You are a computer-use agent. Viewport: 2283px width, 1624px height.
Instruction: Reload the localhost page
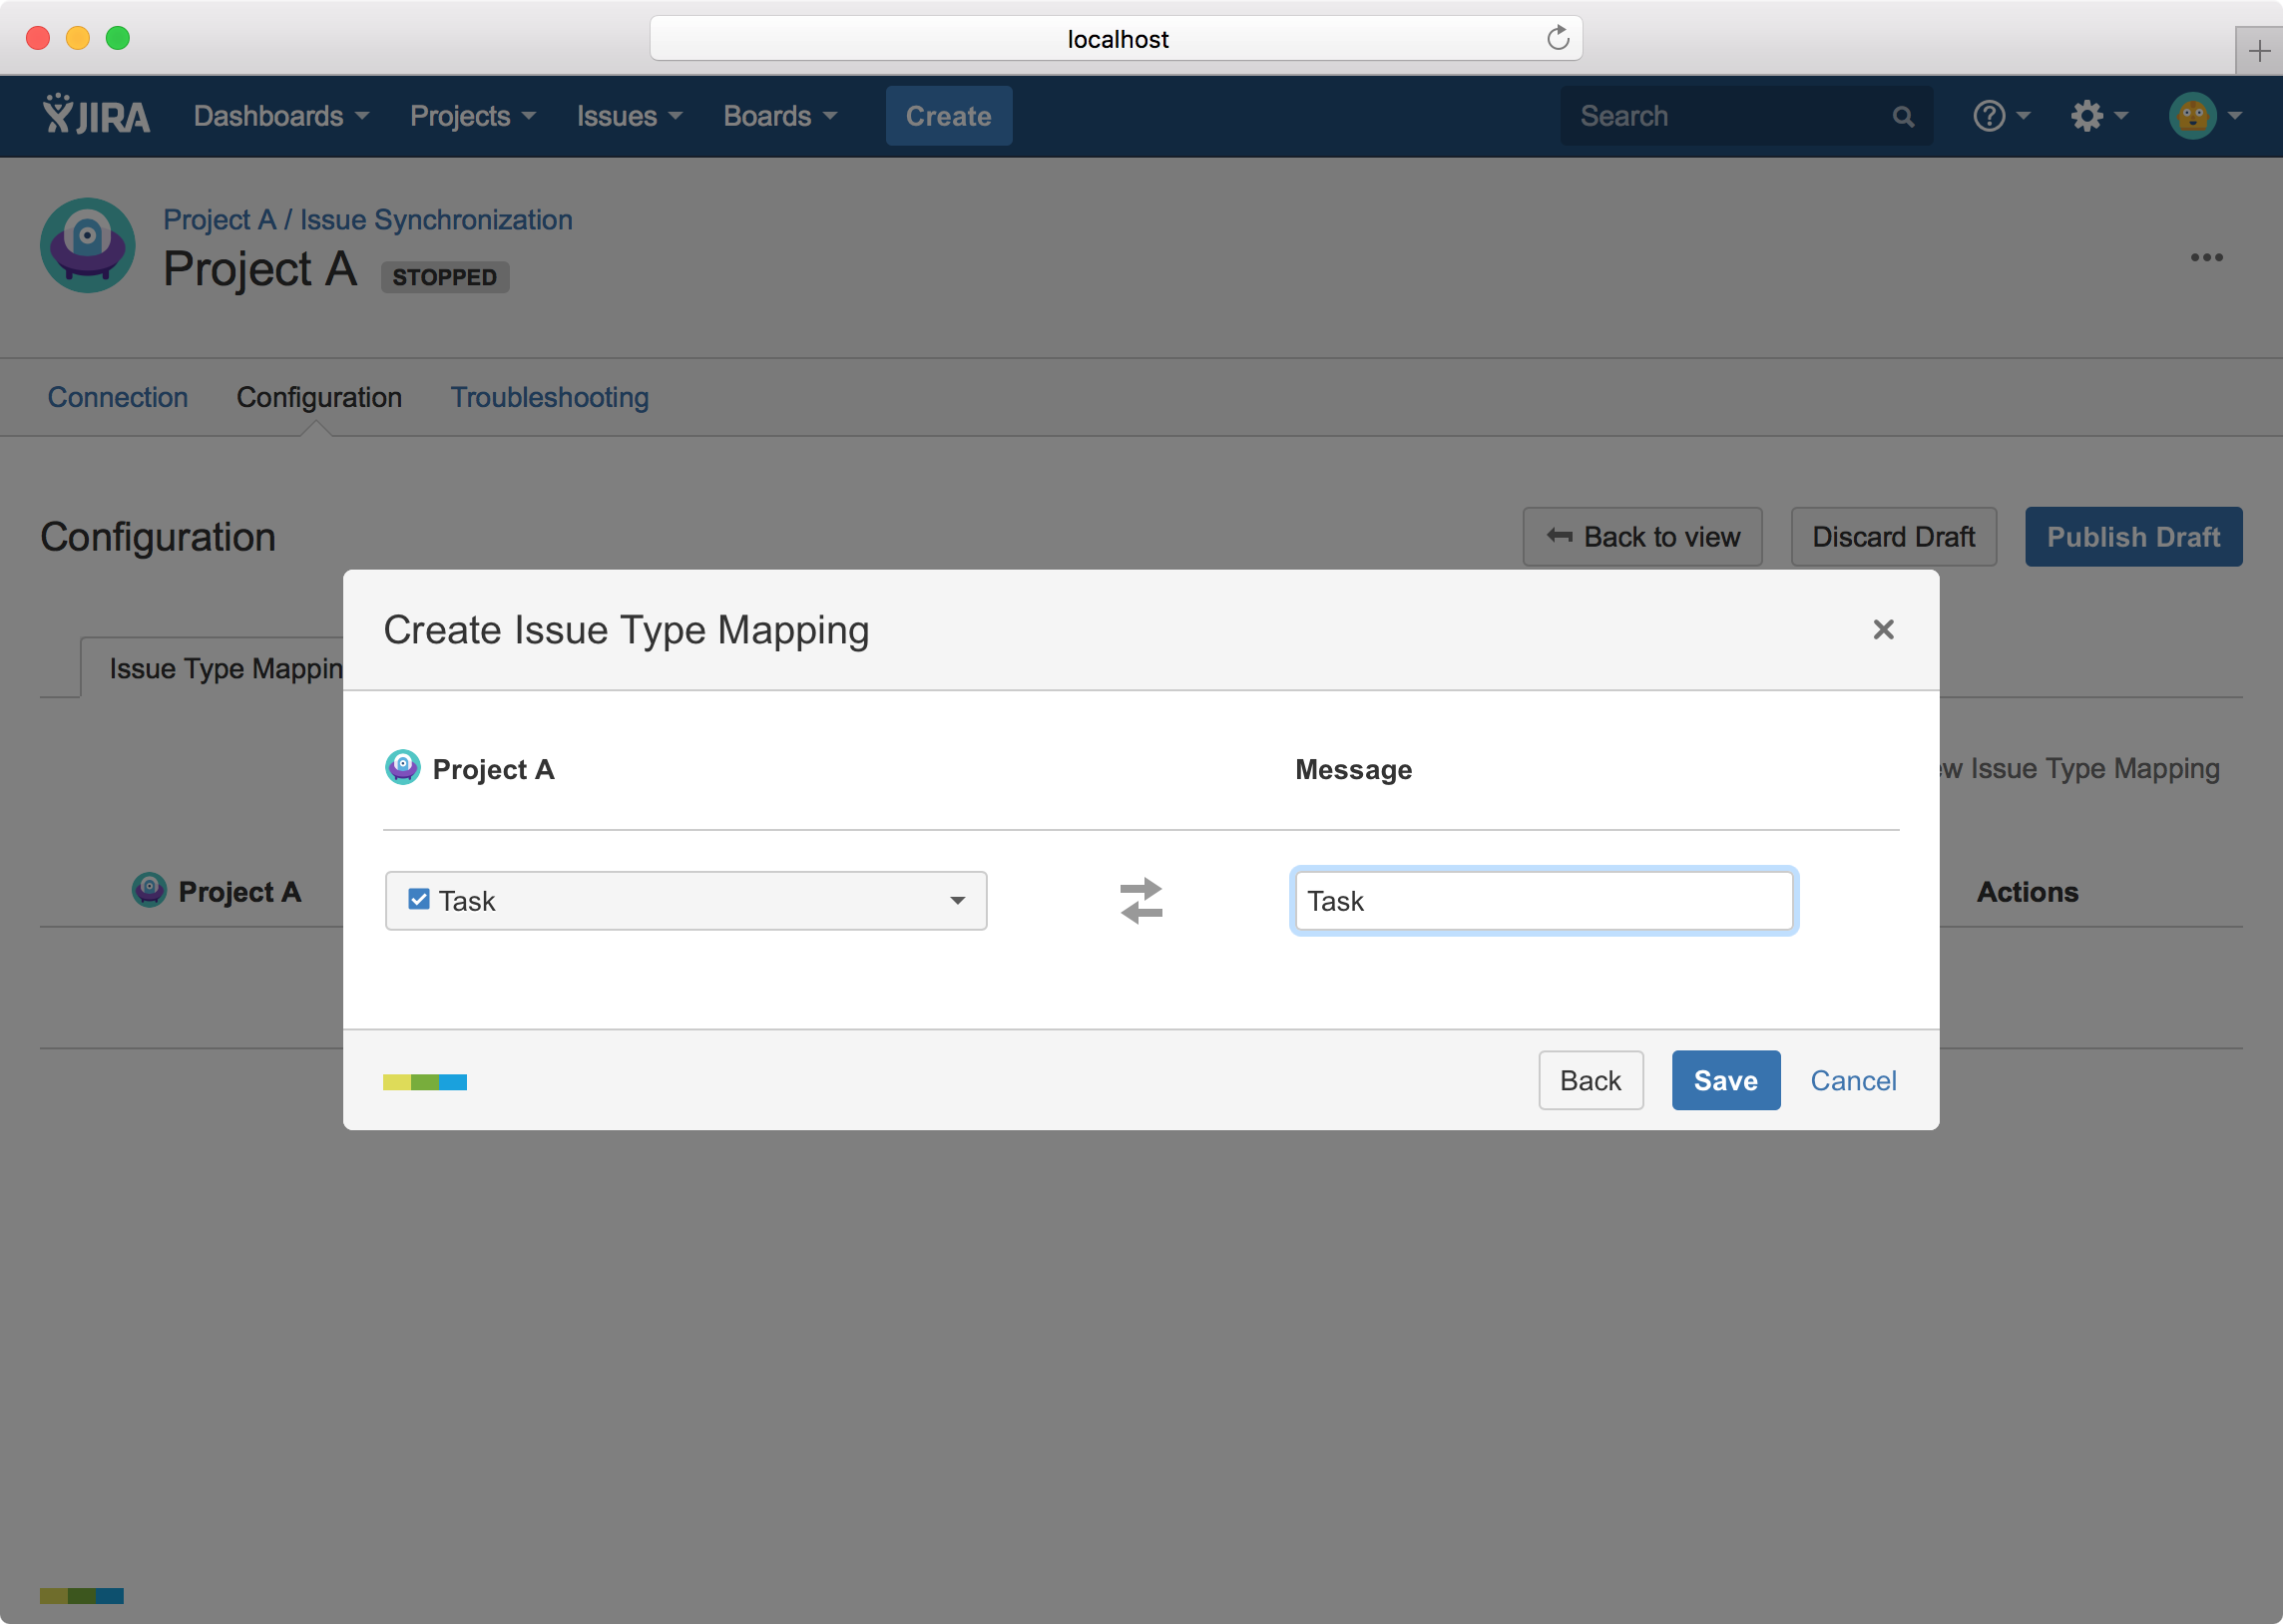pyautogui.click(x=1557, y=38)
